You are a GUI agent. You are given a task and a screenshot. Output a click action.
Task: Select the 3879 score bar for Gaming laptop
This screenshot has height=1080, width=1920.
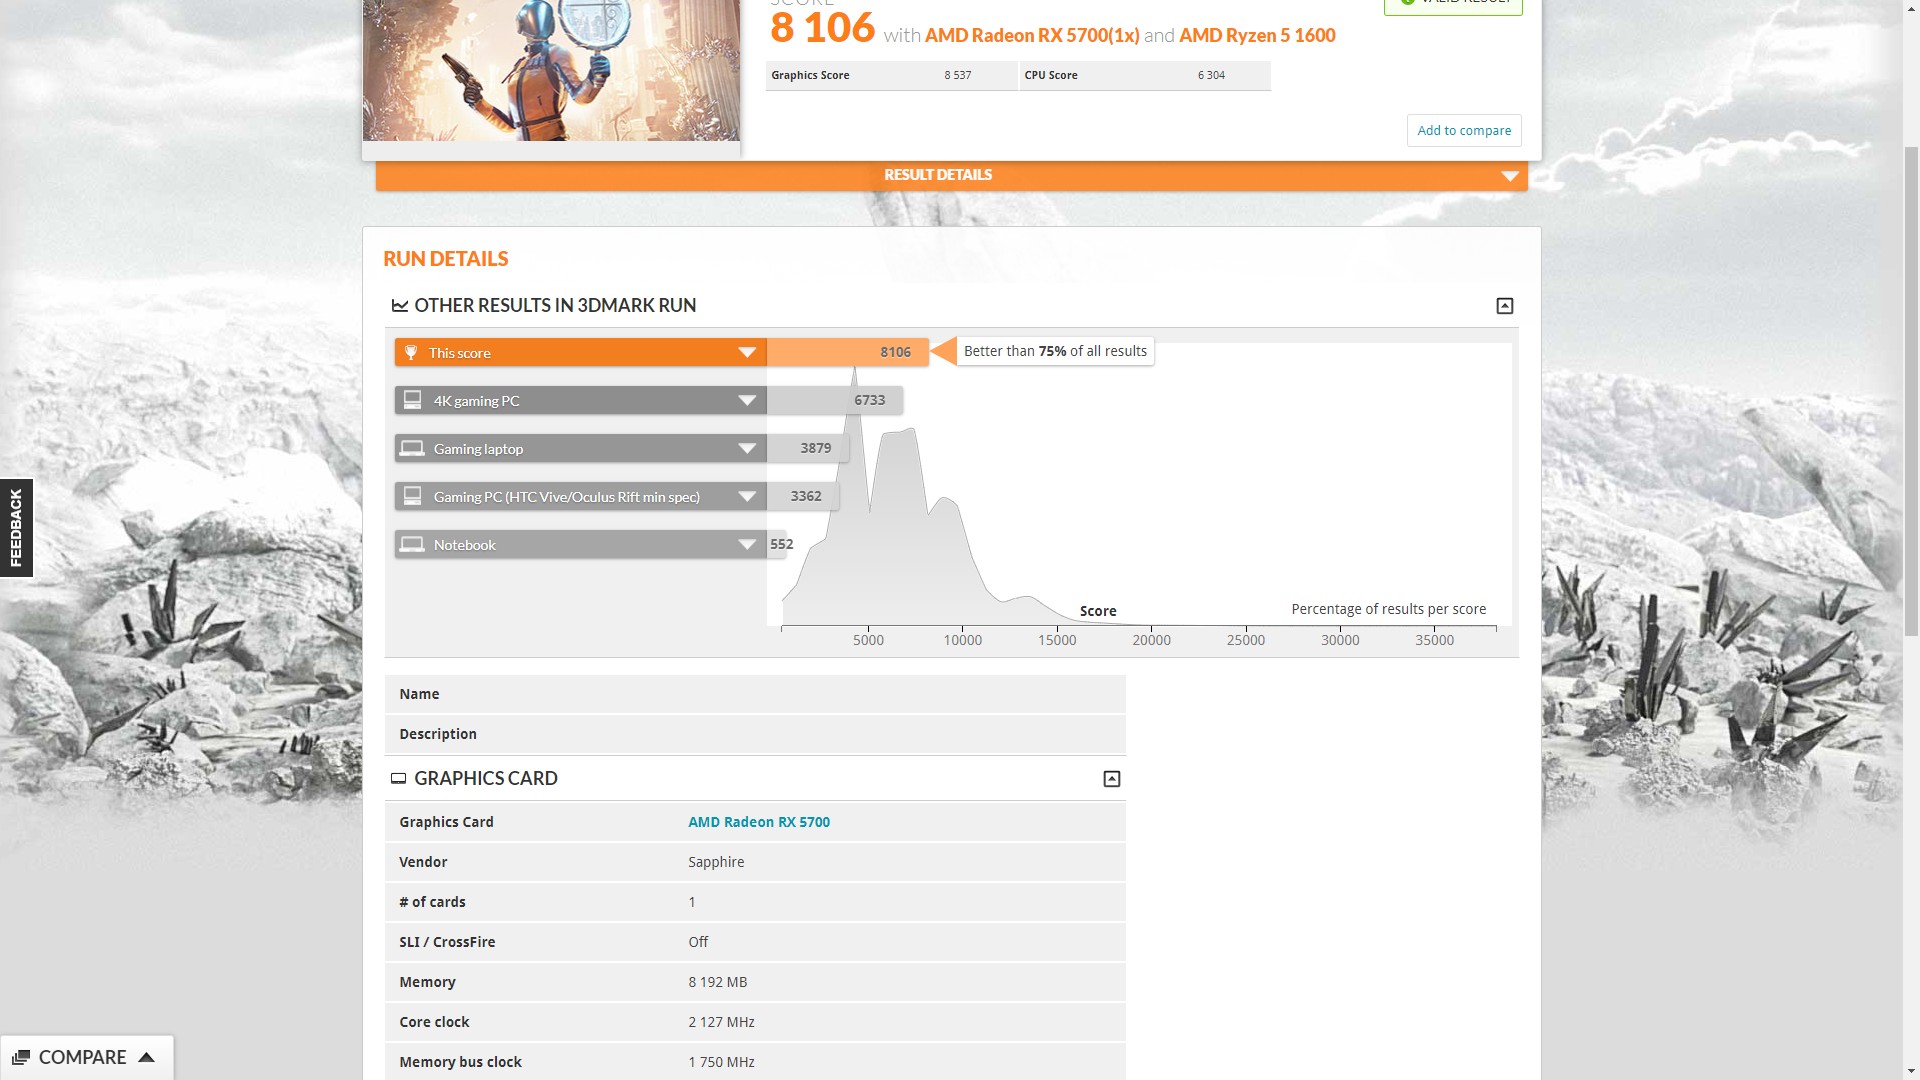(808, 448)
